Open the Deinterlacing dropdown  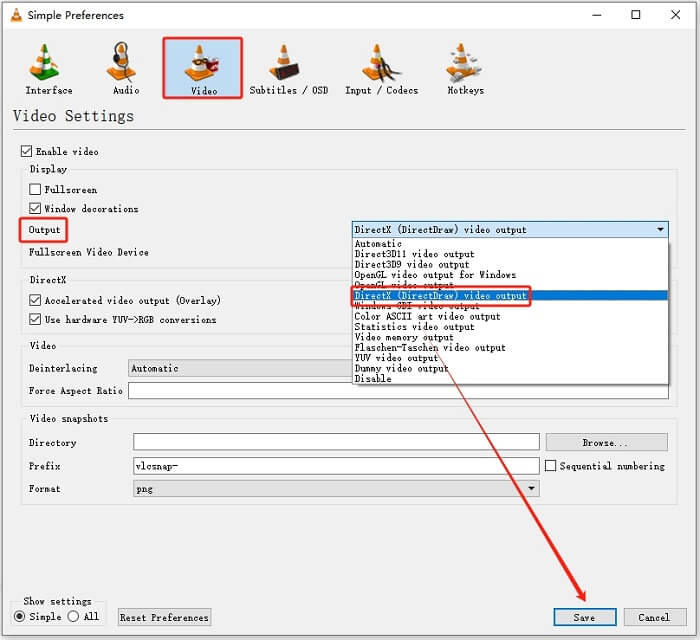(x=241, y=368)
